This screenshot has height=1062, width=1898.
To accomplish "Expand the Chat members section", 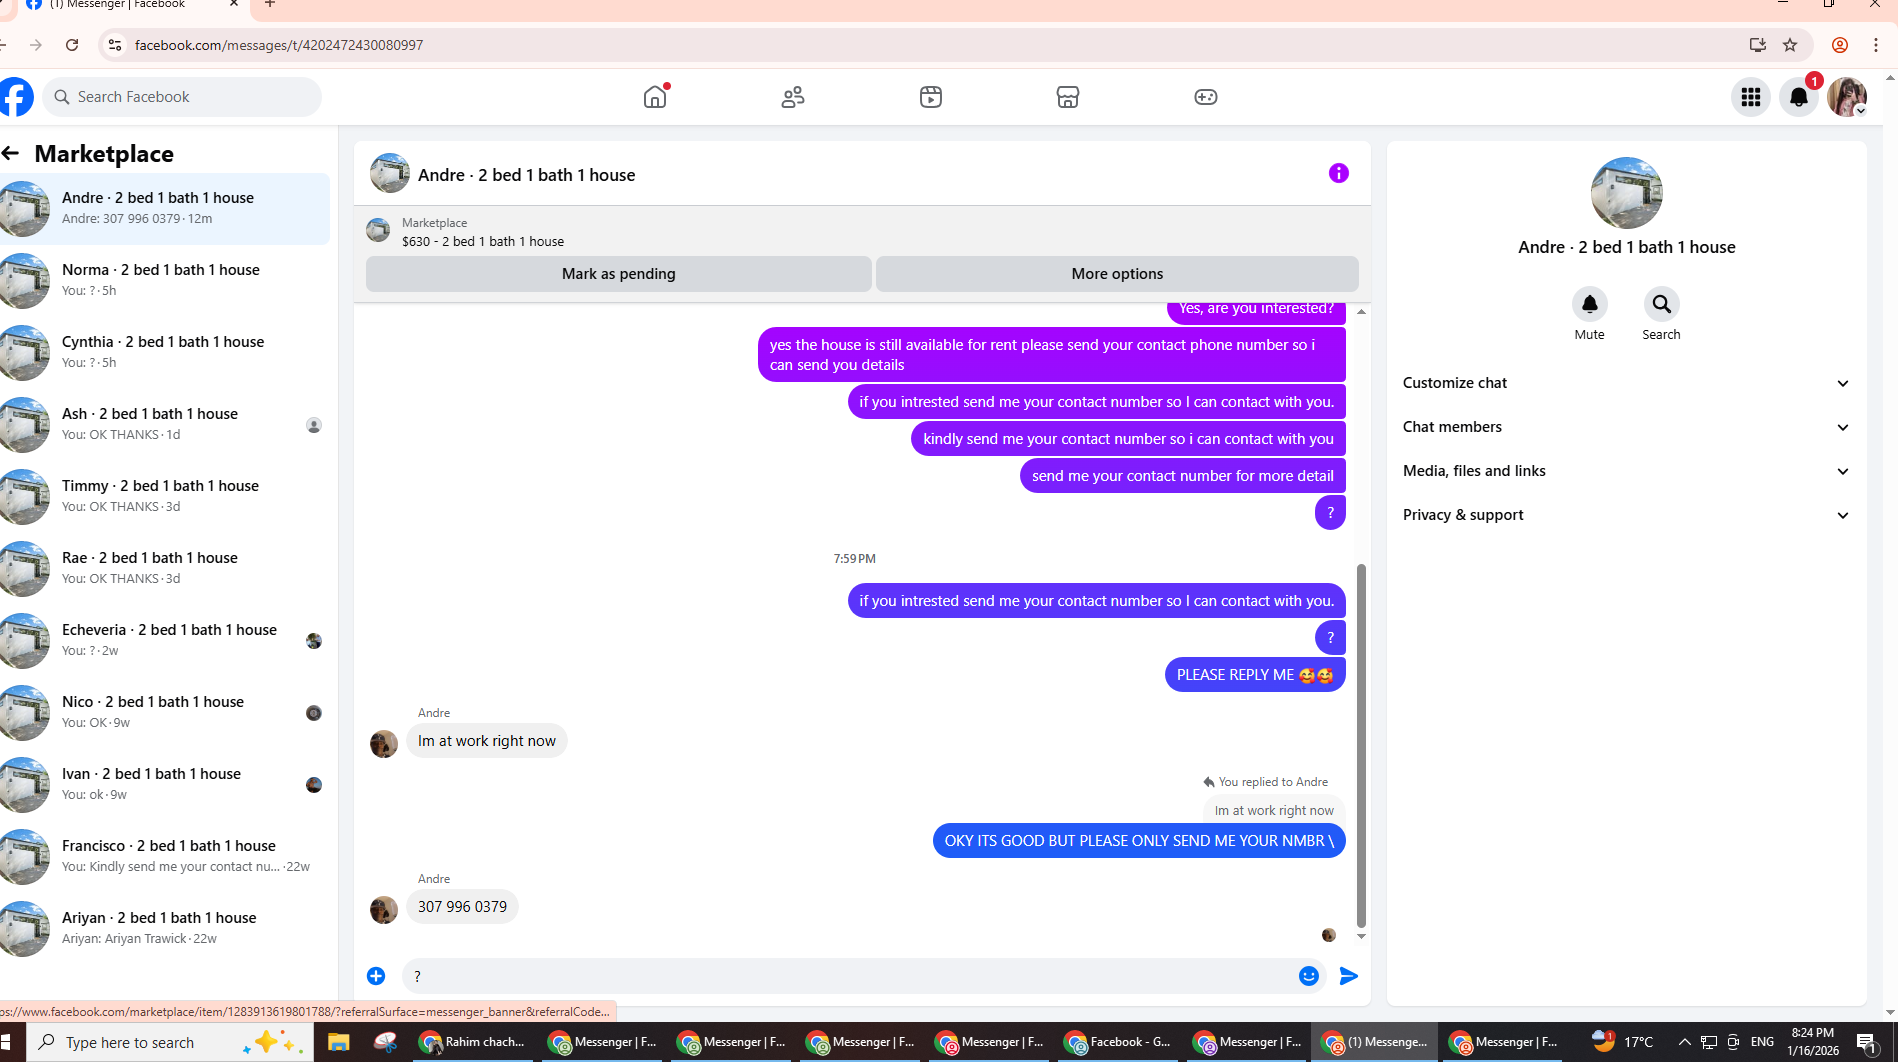I will click(x=1626, y=427).
